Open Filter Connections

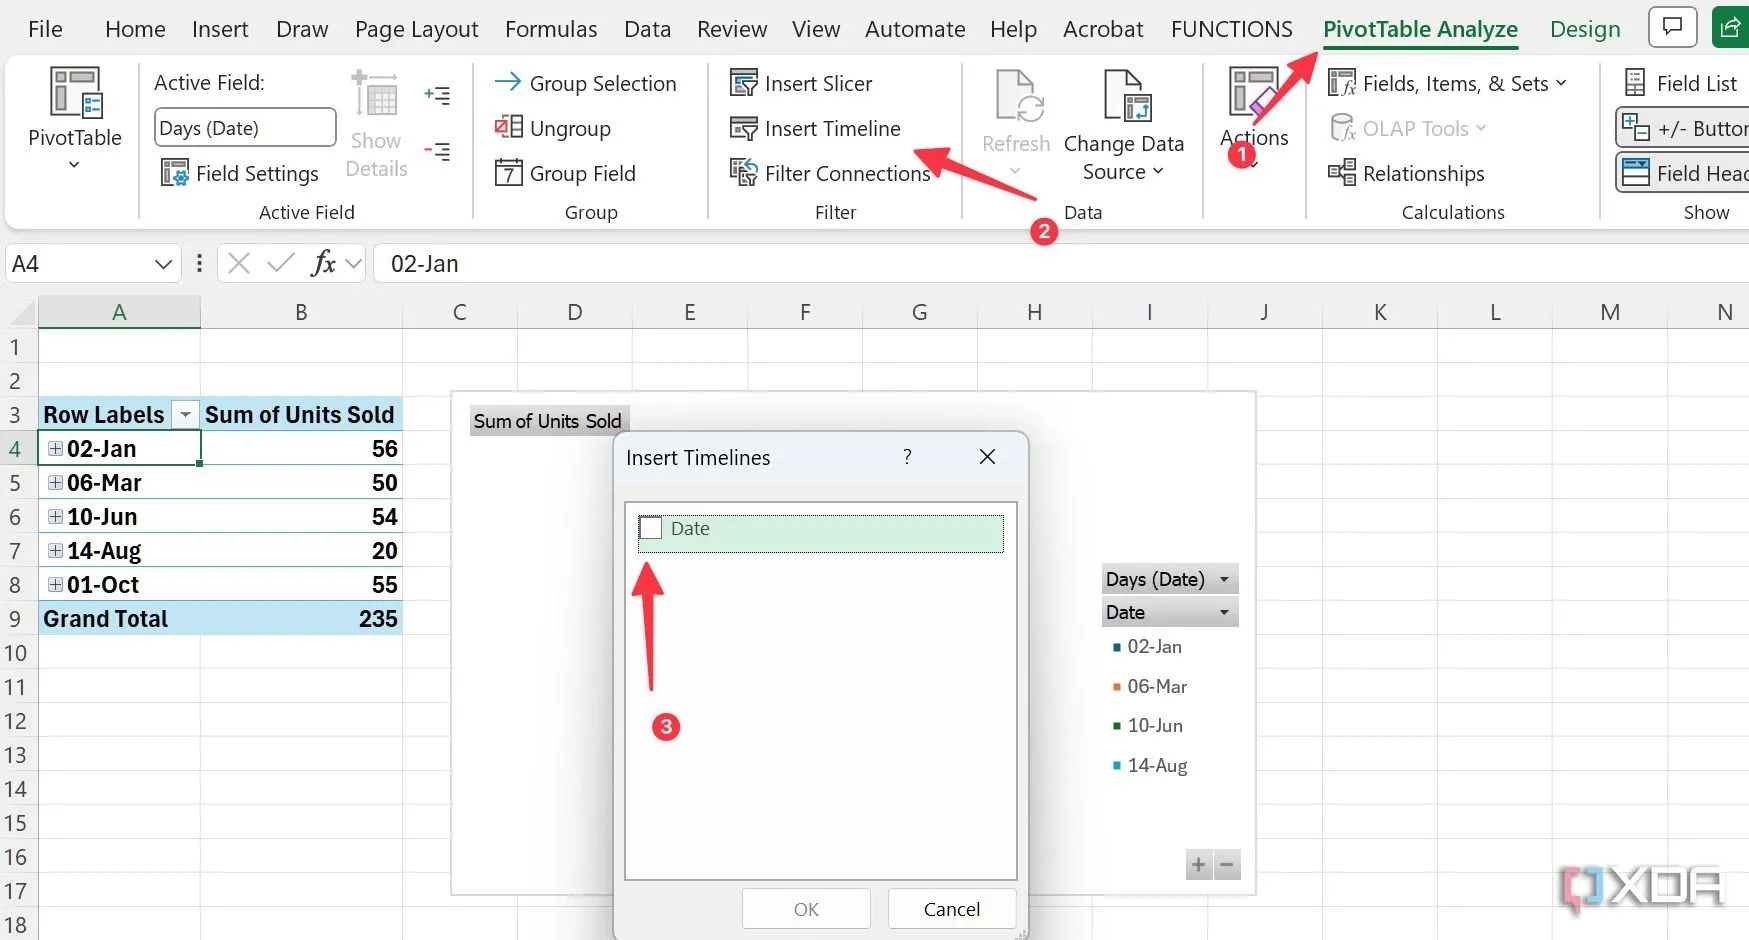click(x=831, y=173)
